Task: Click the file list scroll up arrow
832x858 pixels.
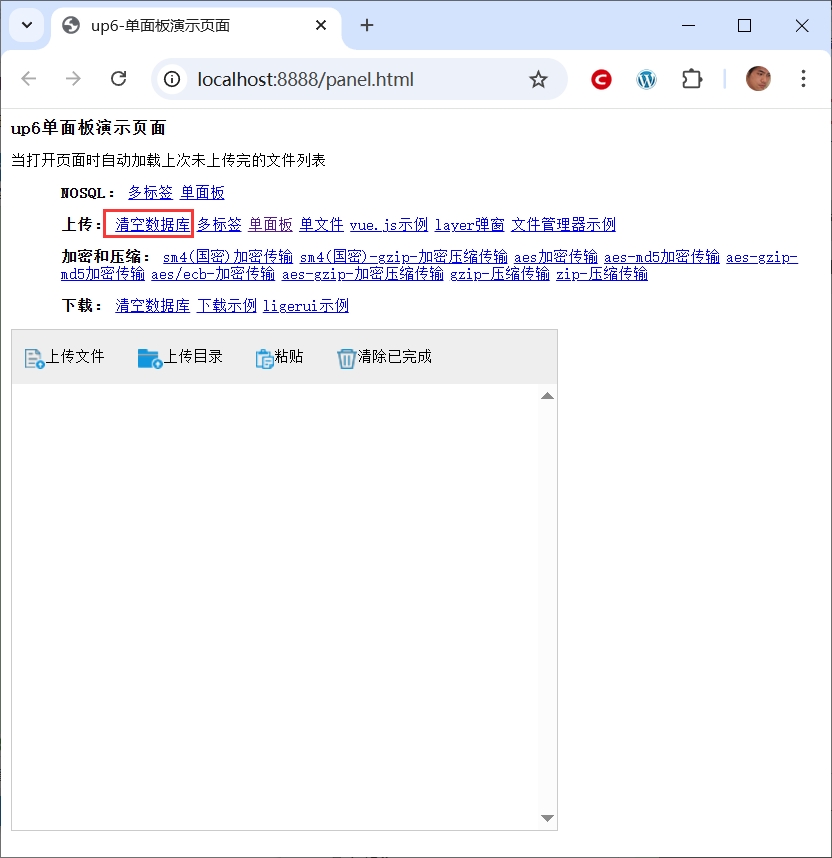Action: (x=547, y=397)
